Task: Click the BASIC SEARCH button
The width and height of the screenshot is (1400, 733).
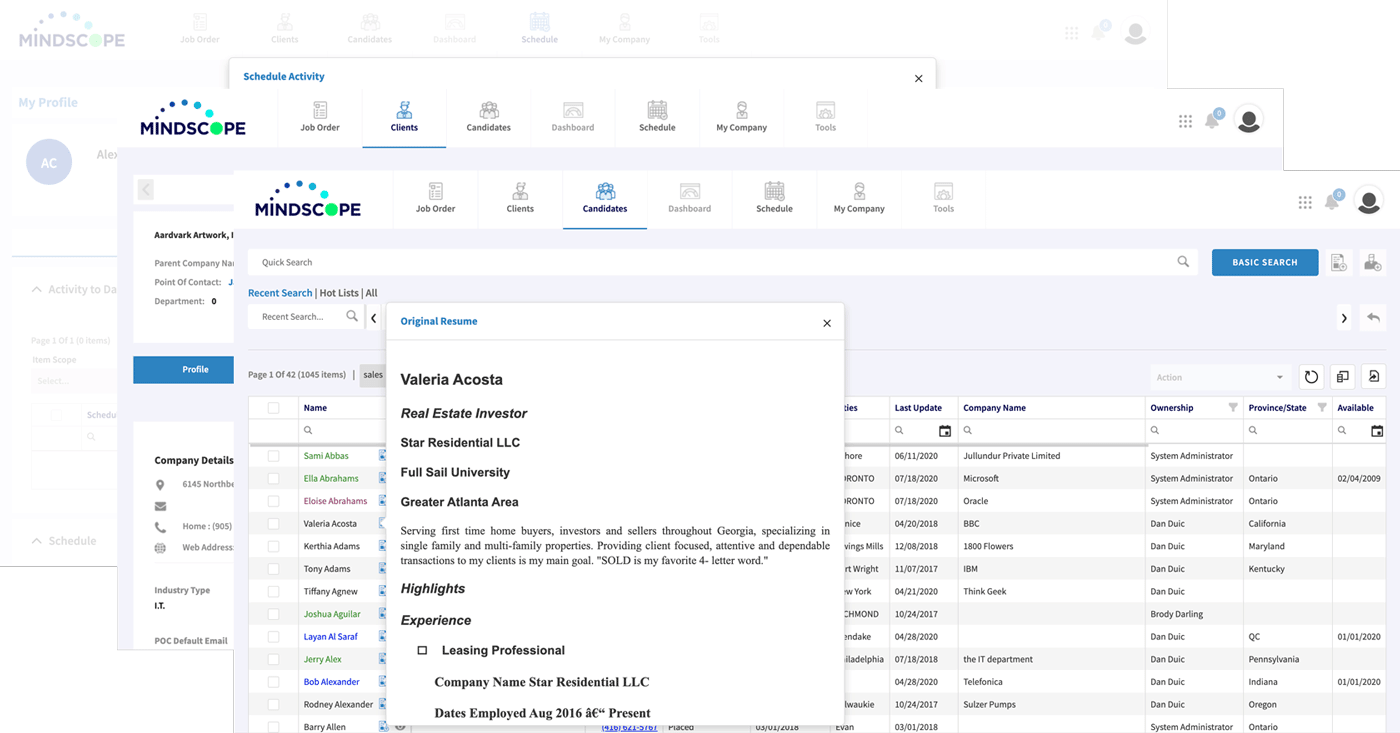Action: tap(1264, 262)
